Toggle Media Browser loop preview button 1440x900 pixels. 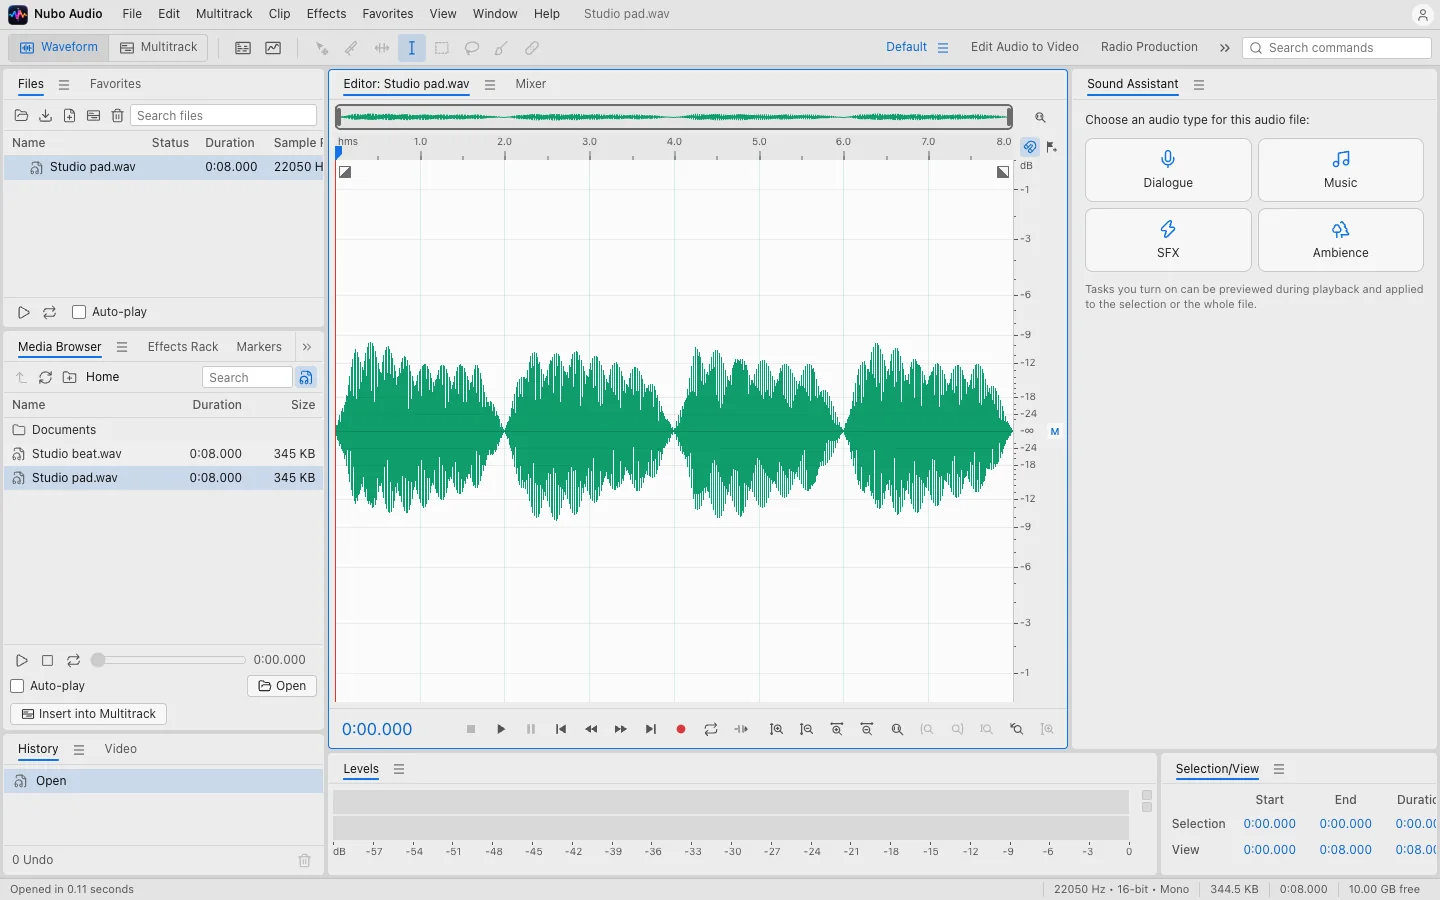[73, 660]
